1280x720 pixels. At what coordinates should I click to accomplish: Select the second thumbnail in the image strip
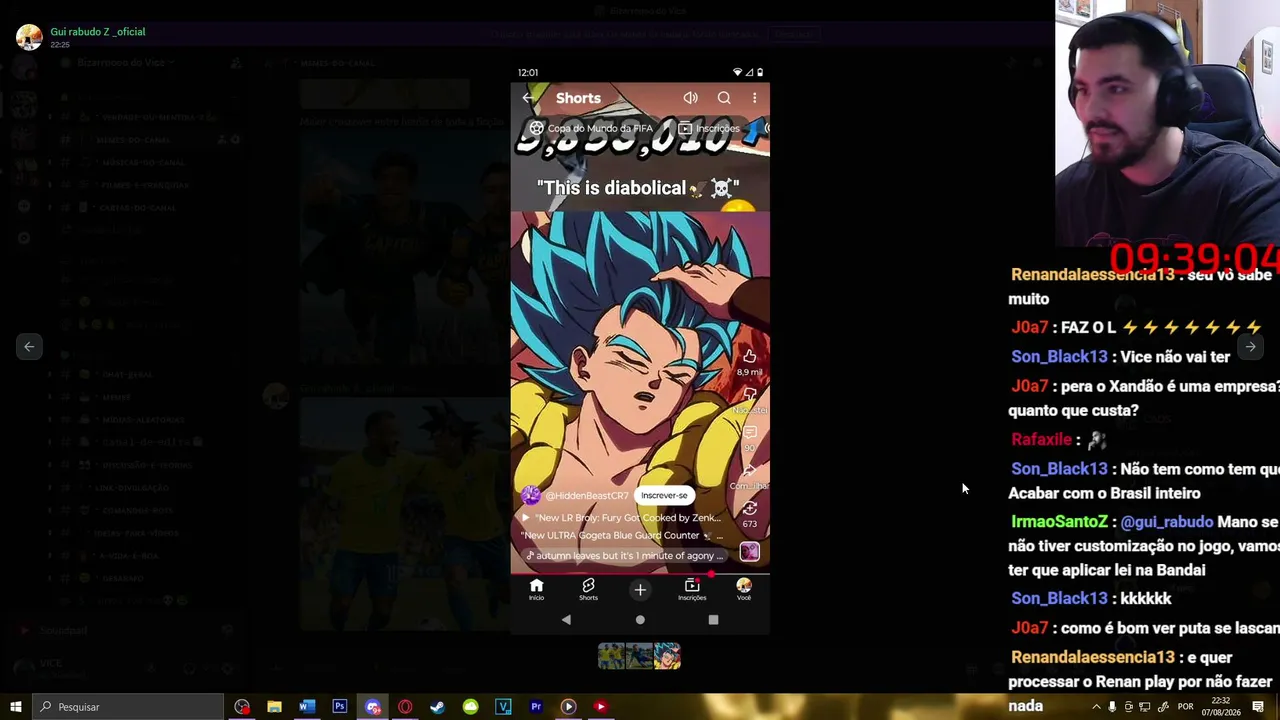639,656
